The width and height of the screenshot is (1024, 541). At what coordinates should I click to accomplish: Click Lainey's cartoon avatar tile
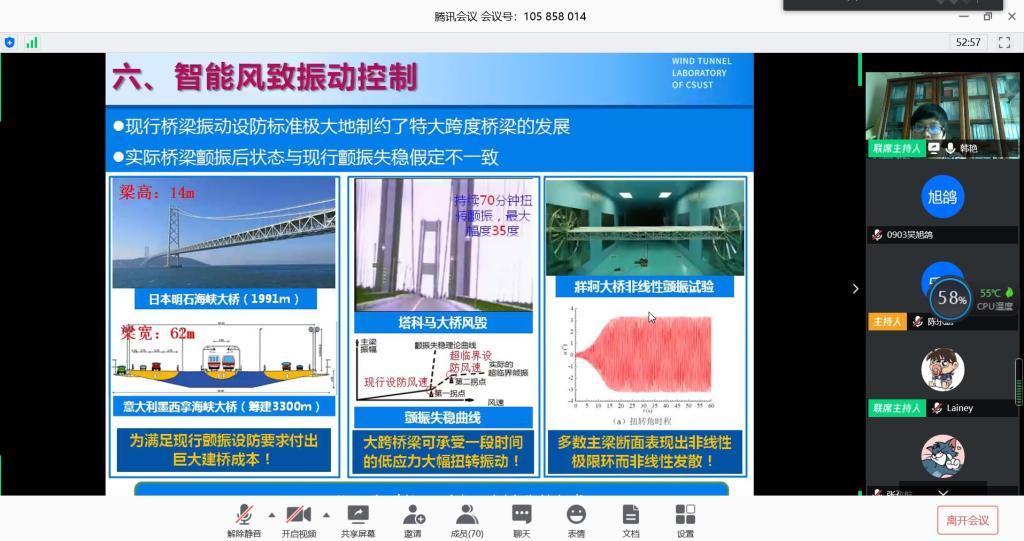tap(941, 371)
